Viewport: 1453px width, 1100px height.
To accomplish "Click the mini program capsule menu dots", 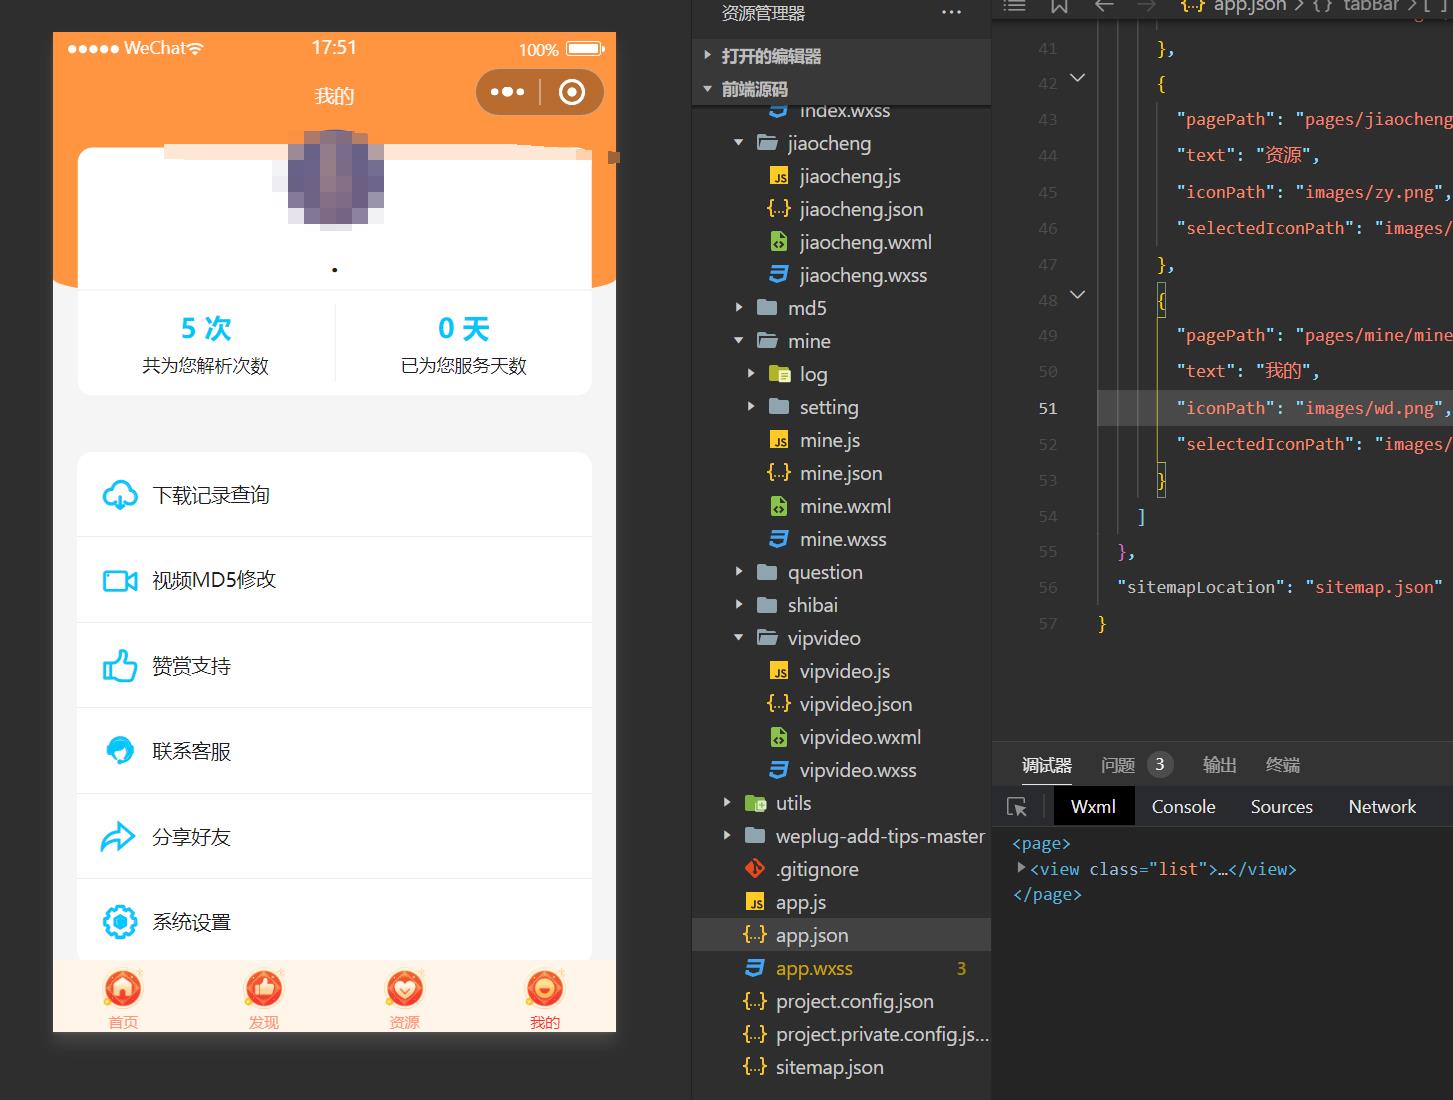I will [x=507, y=92].
